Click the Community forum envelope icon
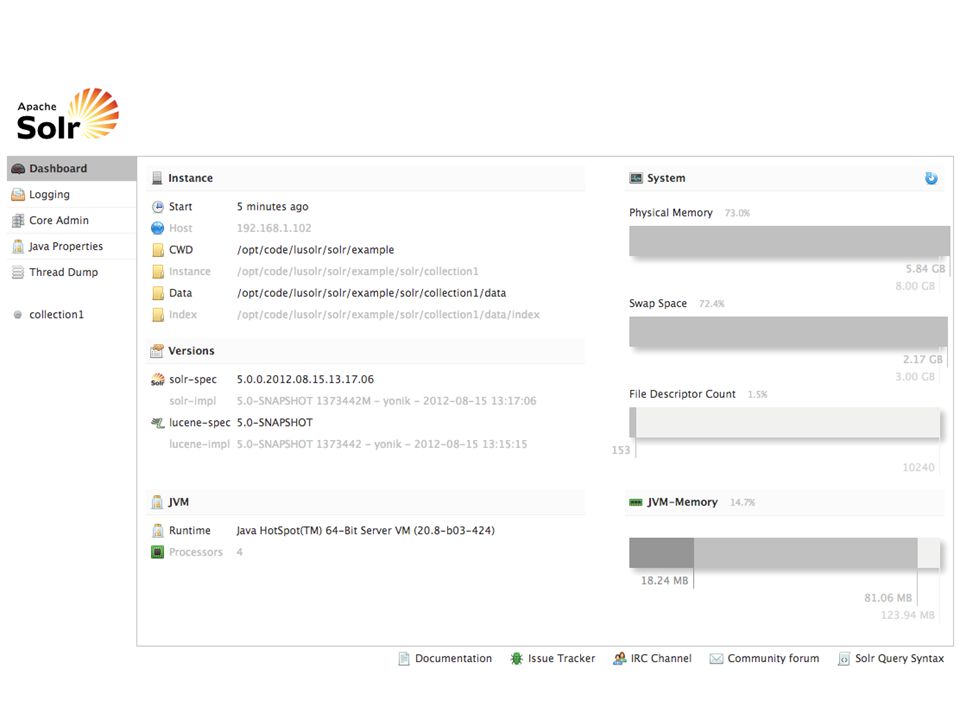 [716, 659]
